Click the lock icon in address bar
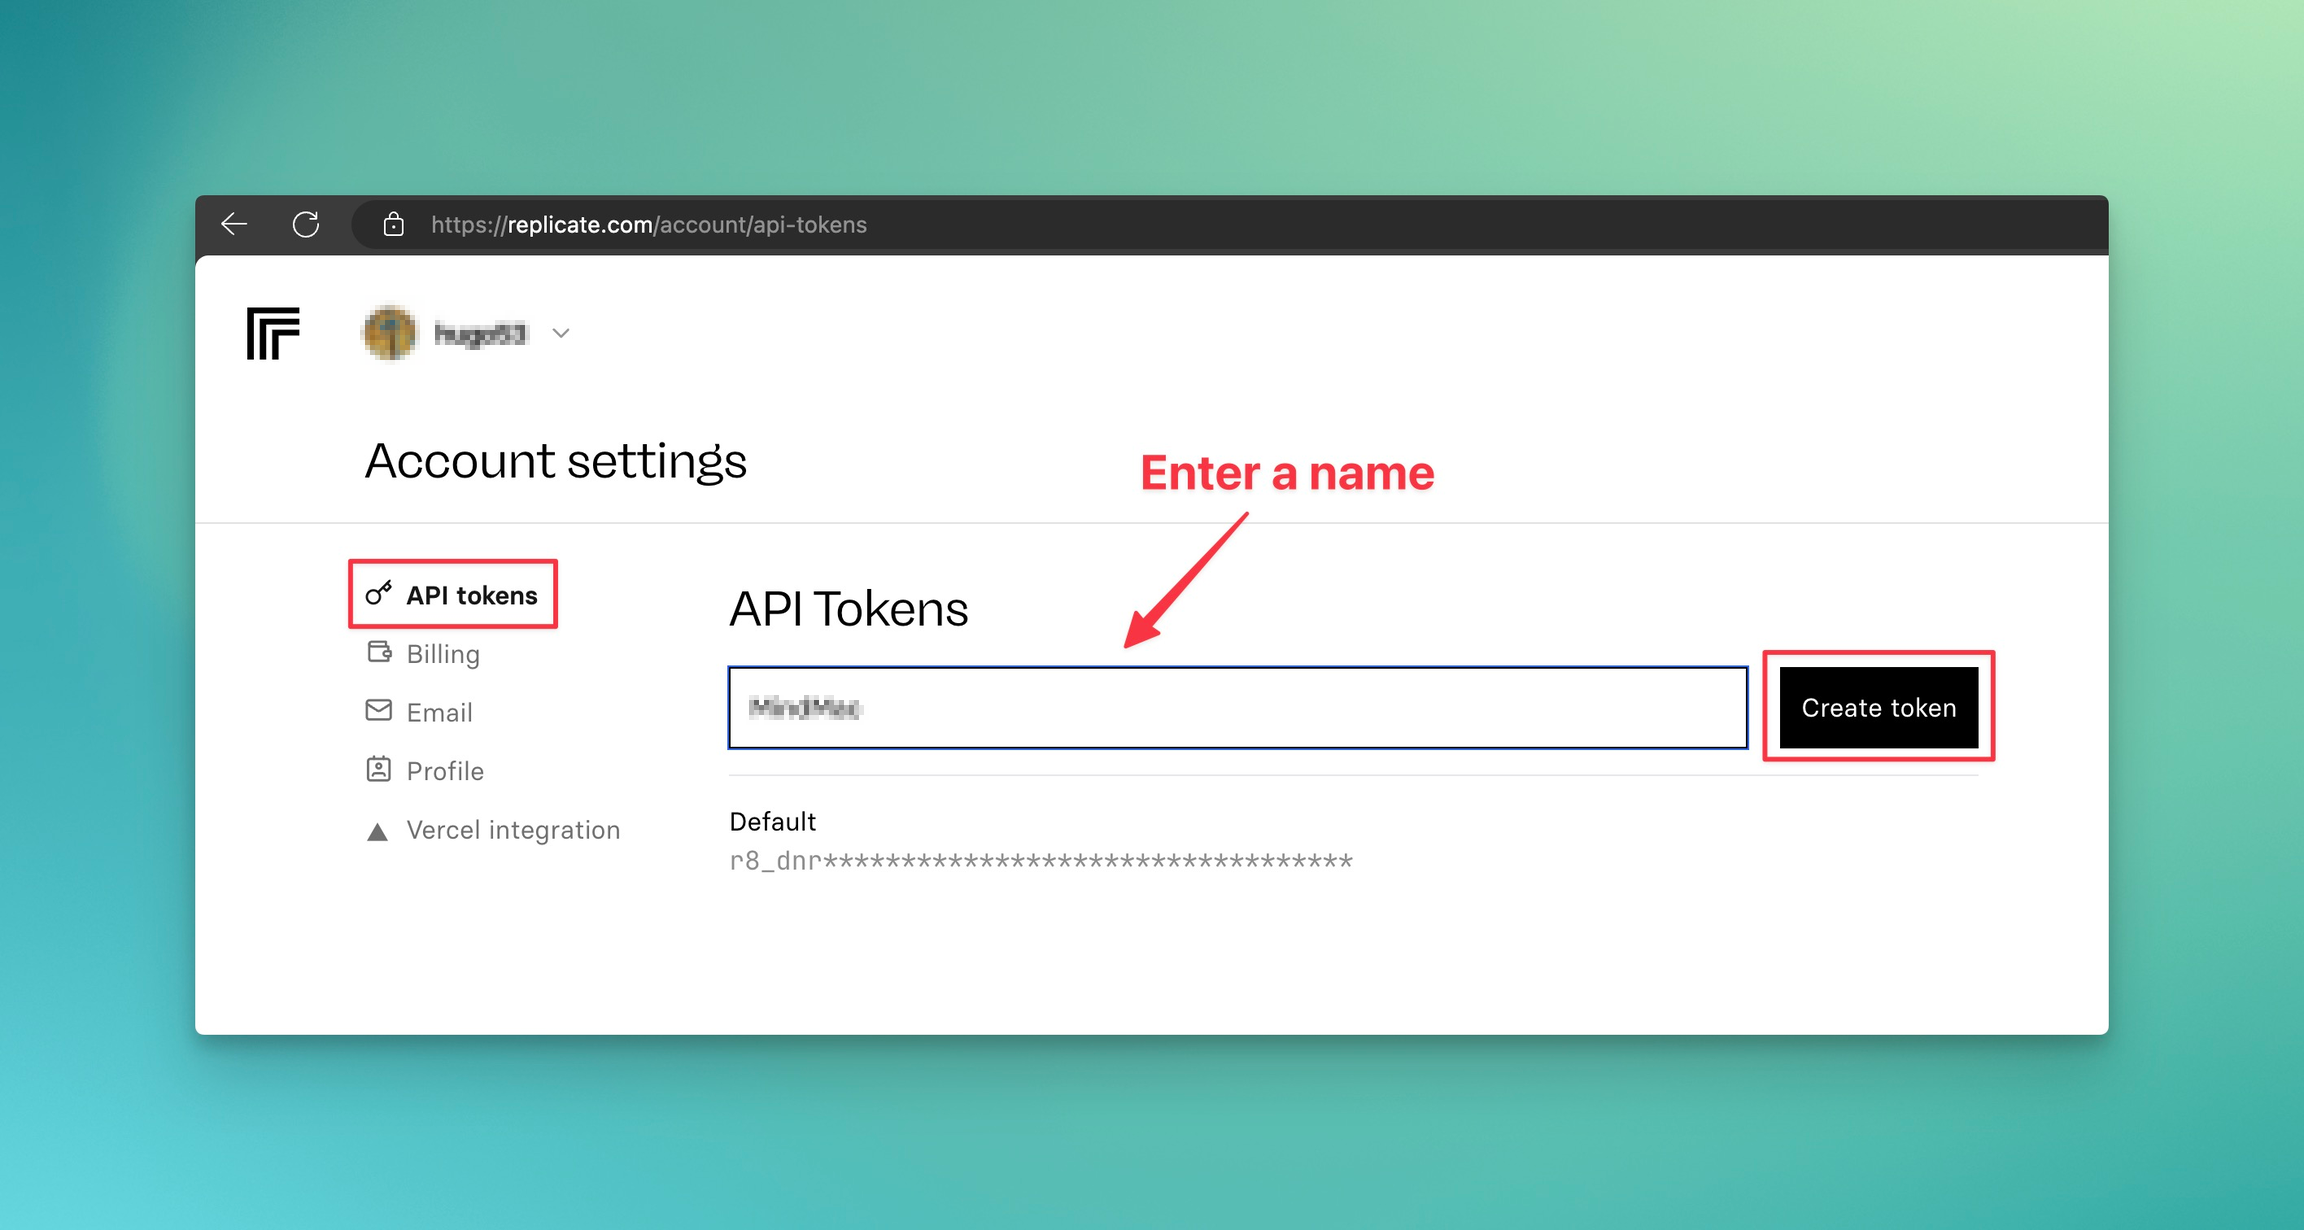Screen dimensions: 2304x1230 [x=393, y=224]
